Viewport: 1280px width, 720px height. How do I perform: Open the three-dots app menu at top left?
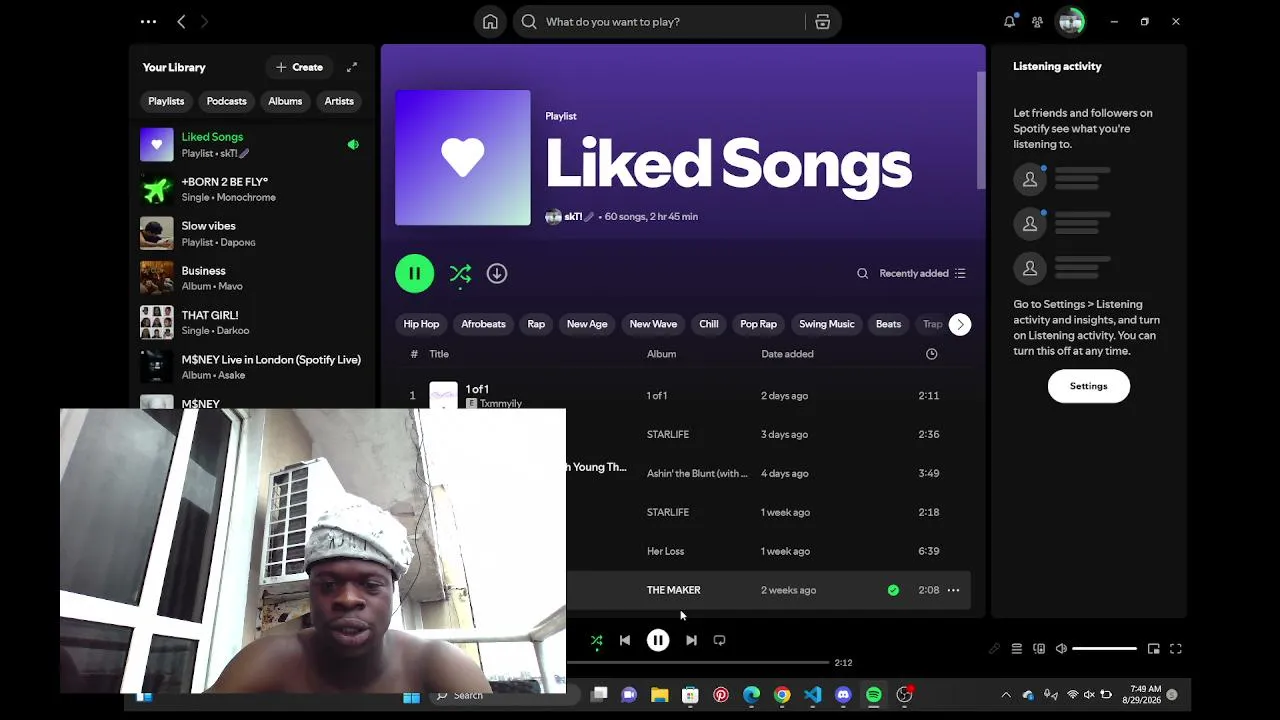pos(148,22)
